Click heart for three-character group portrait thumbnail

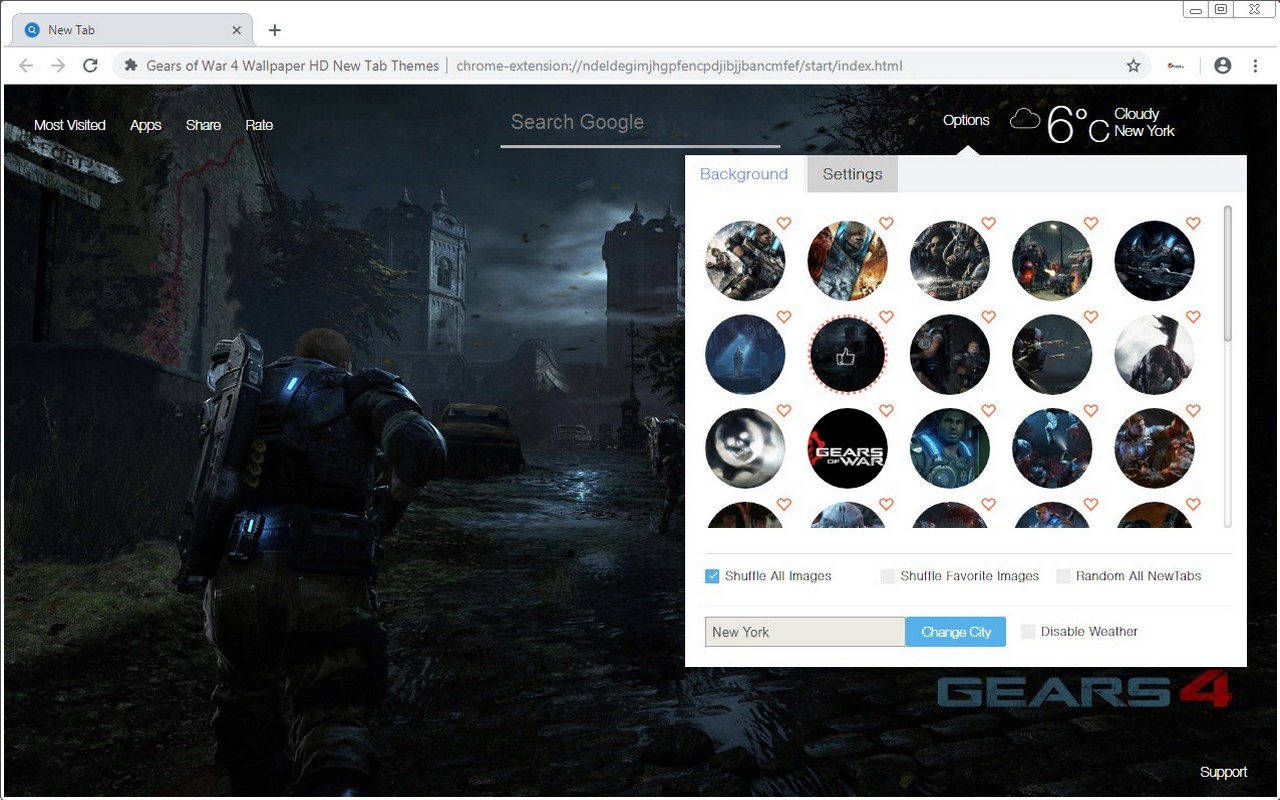point(989,224)
